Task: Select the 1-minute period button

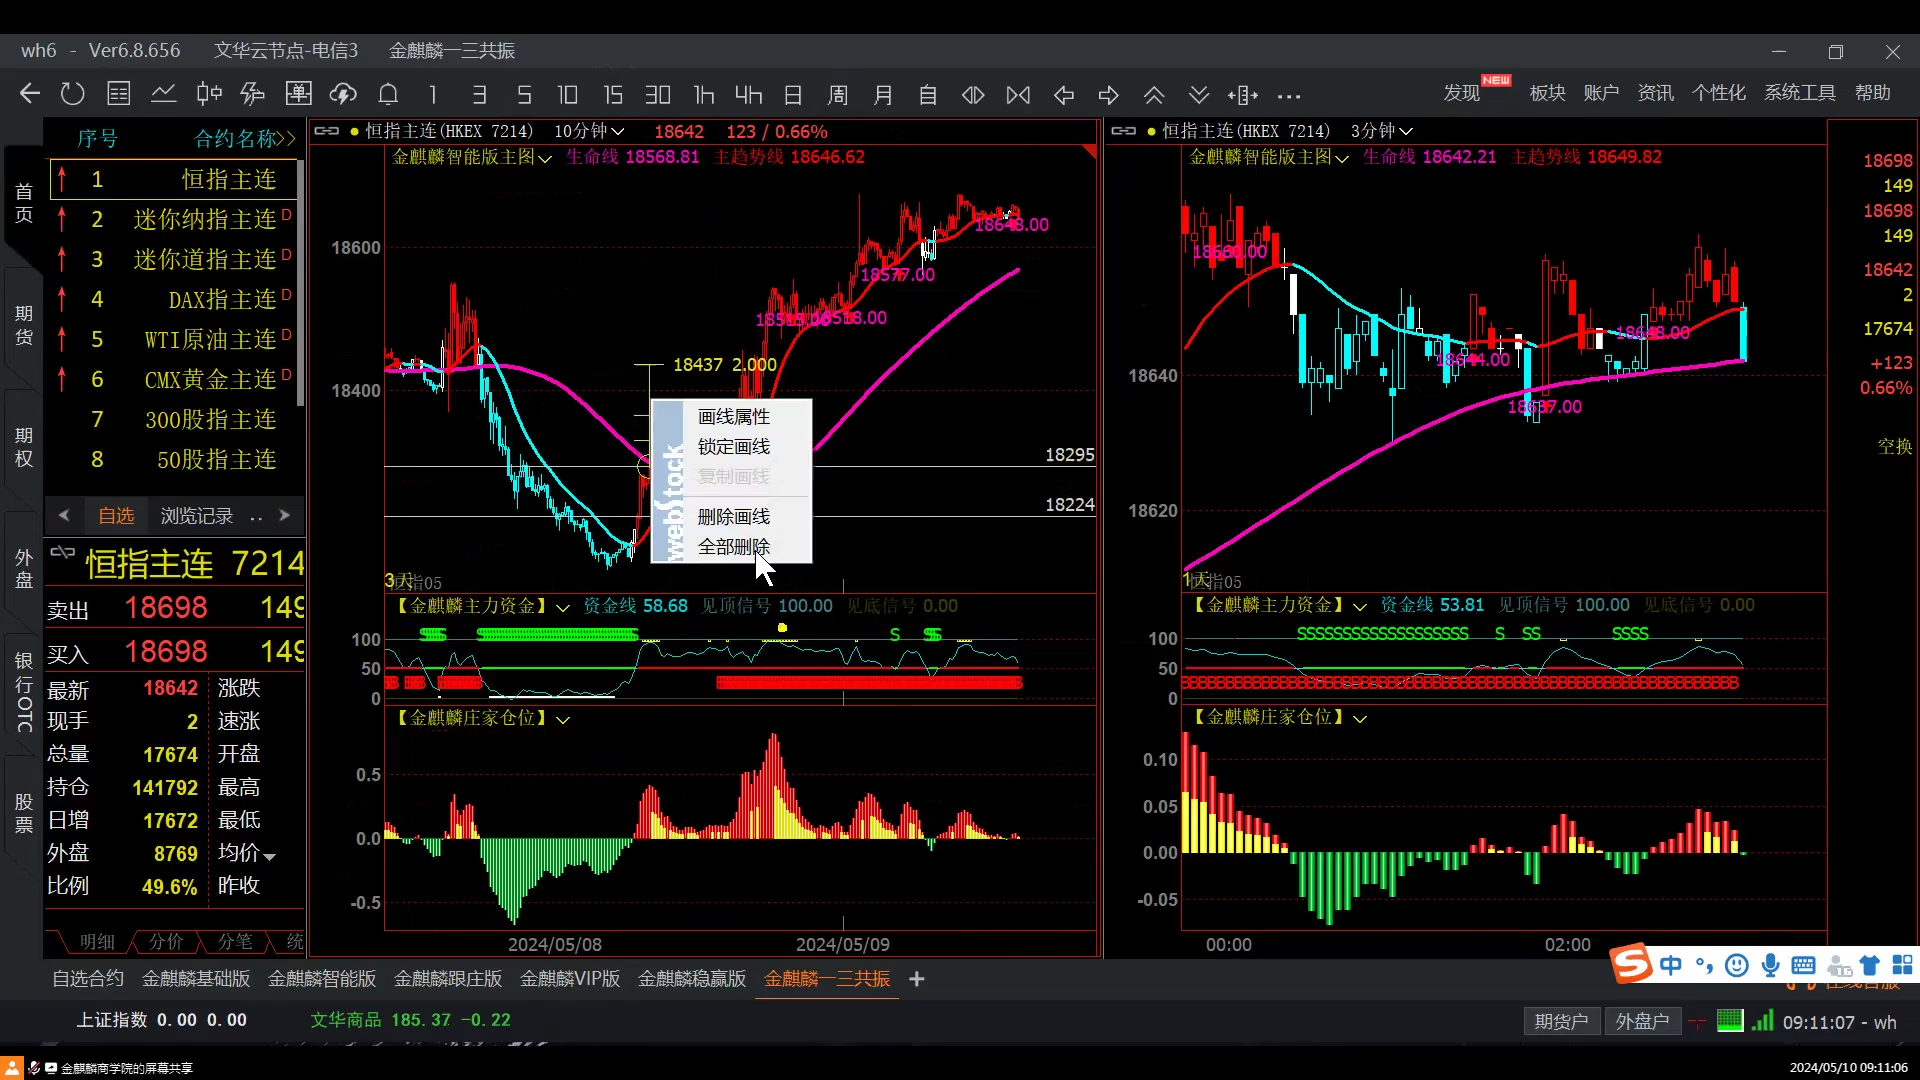Action: tap(433, 94)
